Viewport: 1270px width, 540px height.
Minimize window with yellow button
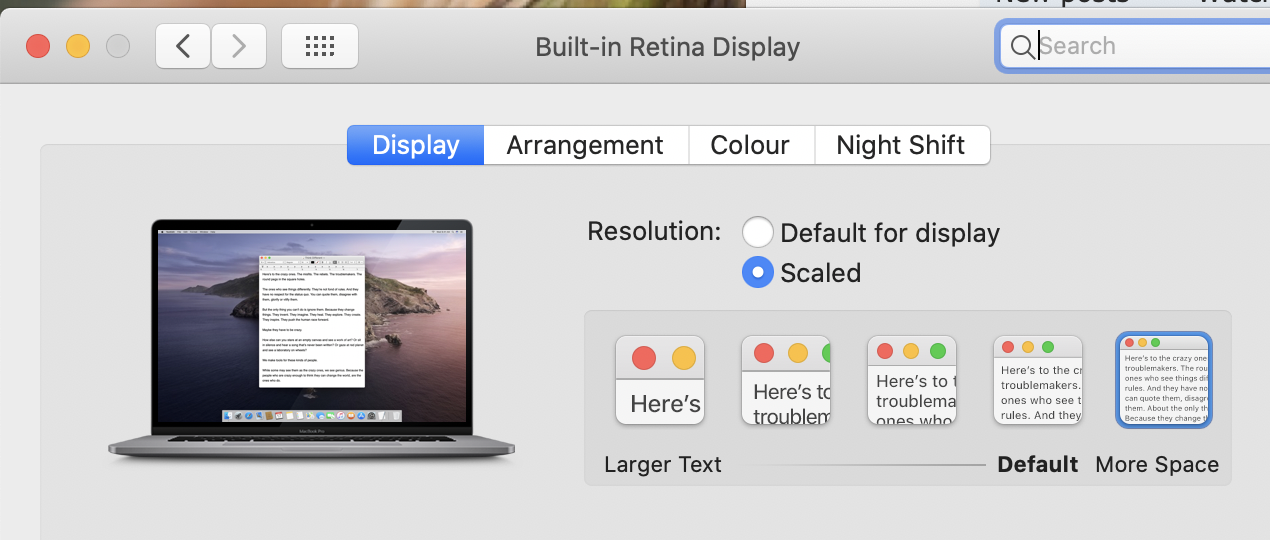[x=78, y=46]
